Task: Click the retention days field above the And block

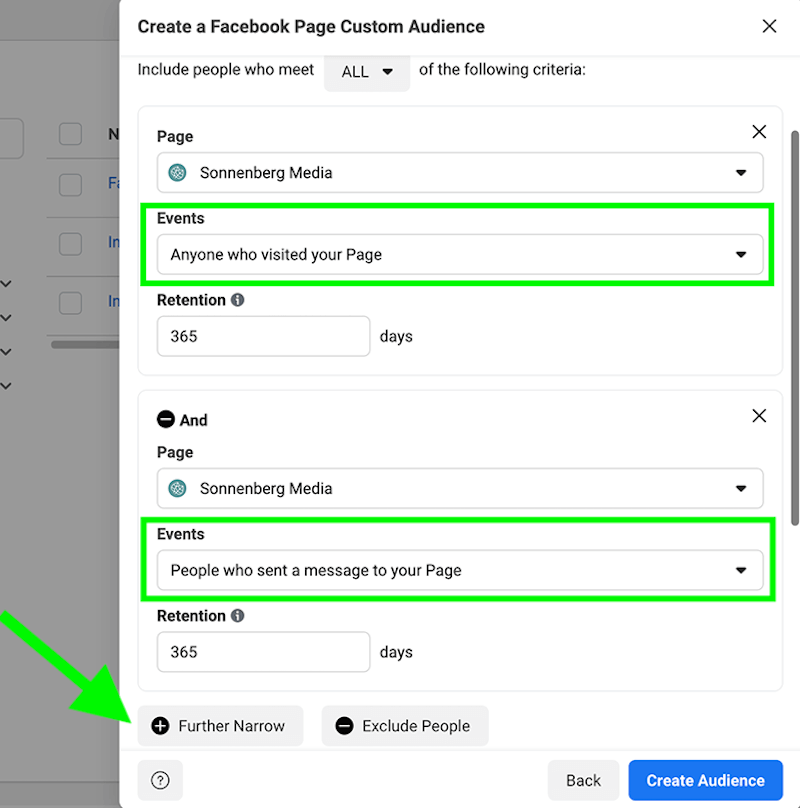Action: (263, 336)
